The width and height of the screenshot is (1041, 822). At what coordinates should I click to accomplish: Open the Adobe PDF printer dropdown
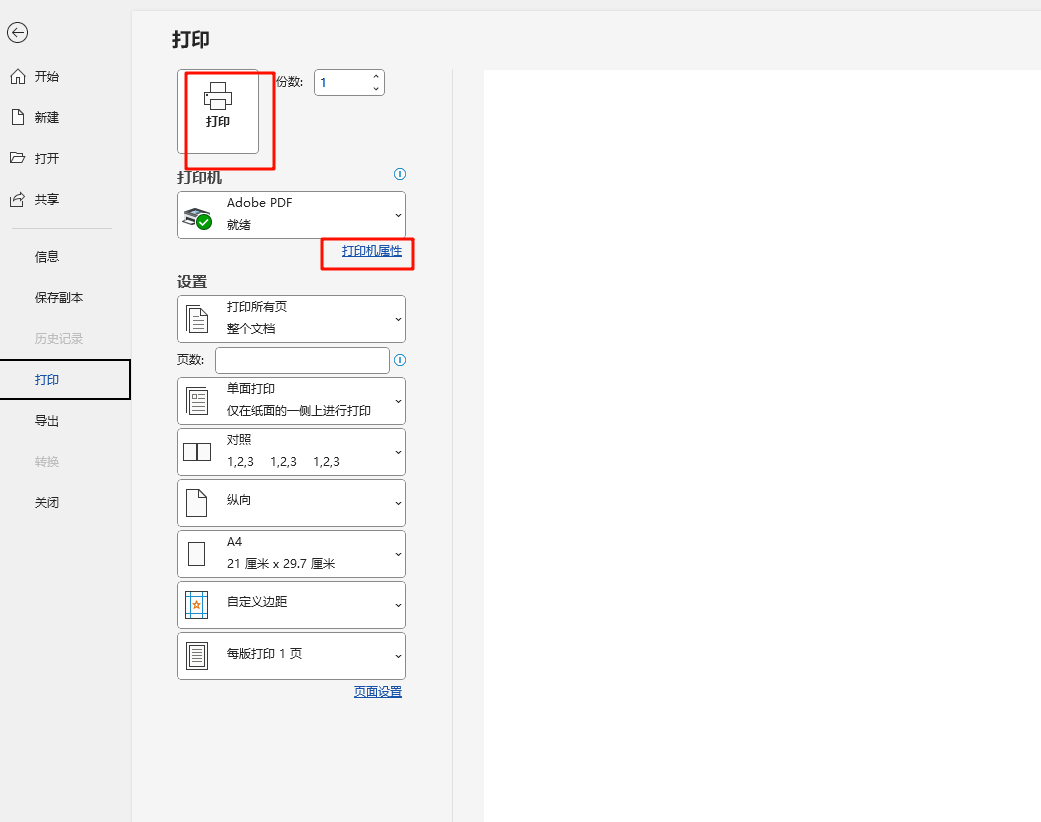[291, 215]
